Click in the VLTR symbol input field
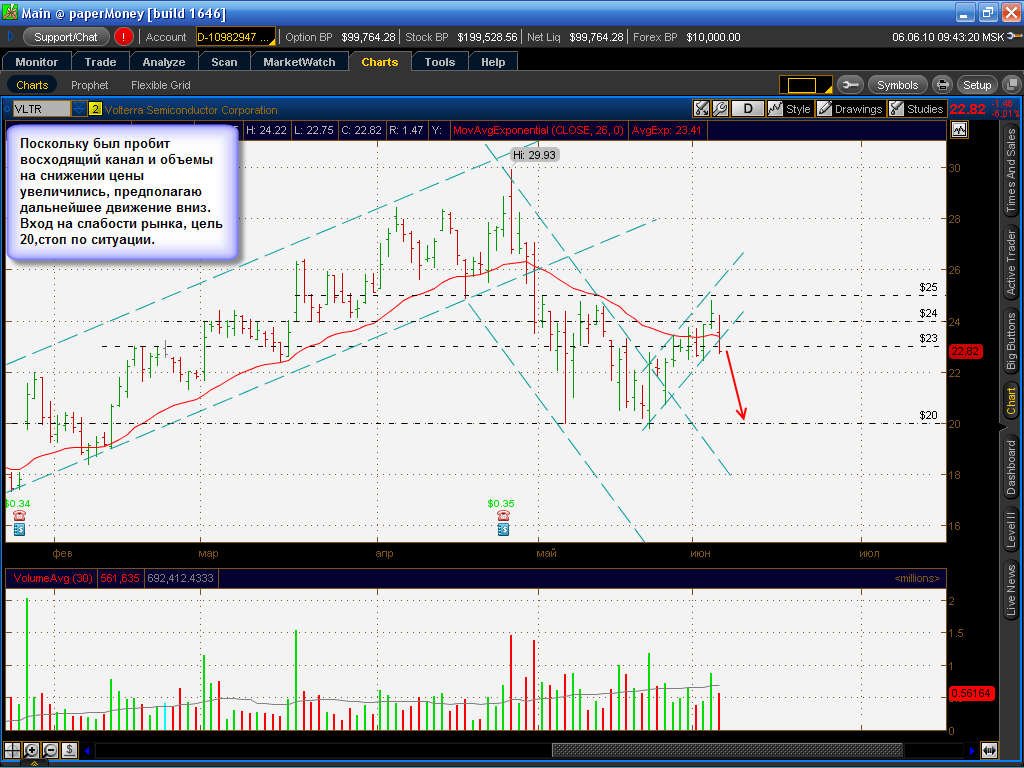The height and width of the screenshot is (768, 1024). tap(41, 108)
